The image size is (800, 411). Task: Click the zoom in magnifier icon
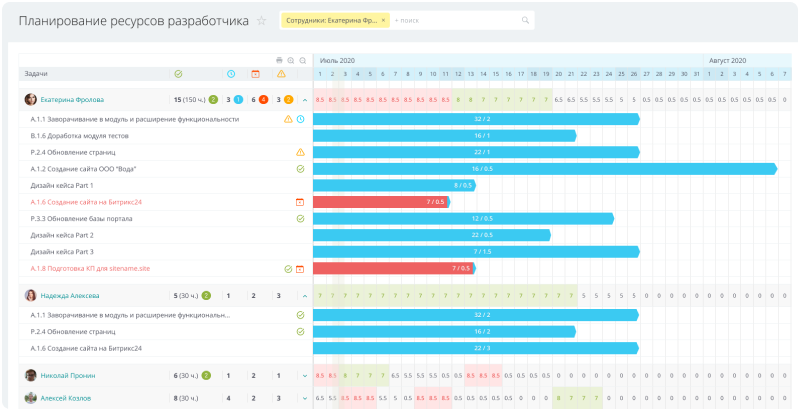(x=291, y=60)
